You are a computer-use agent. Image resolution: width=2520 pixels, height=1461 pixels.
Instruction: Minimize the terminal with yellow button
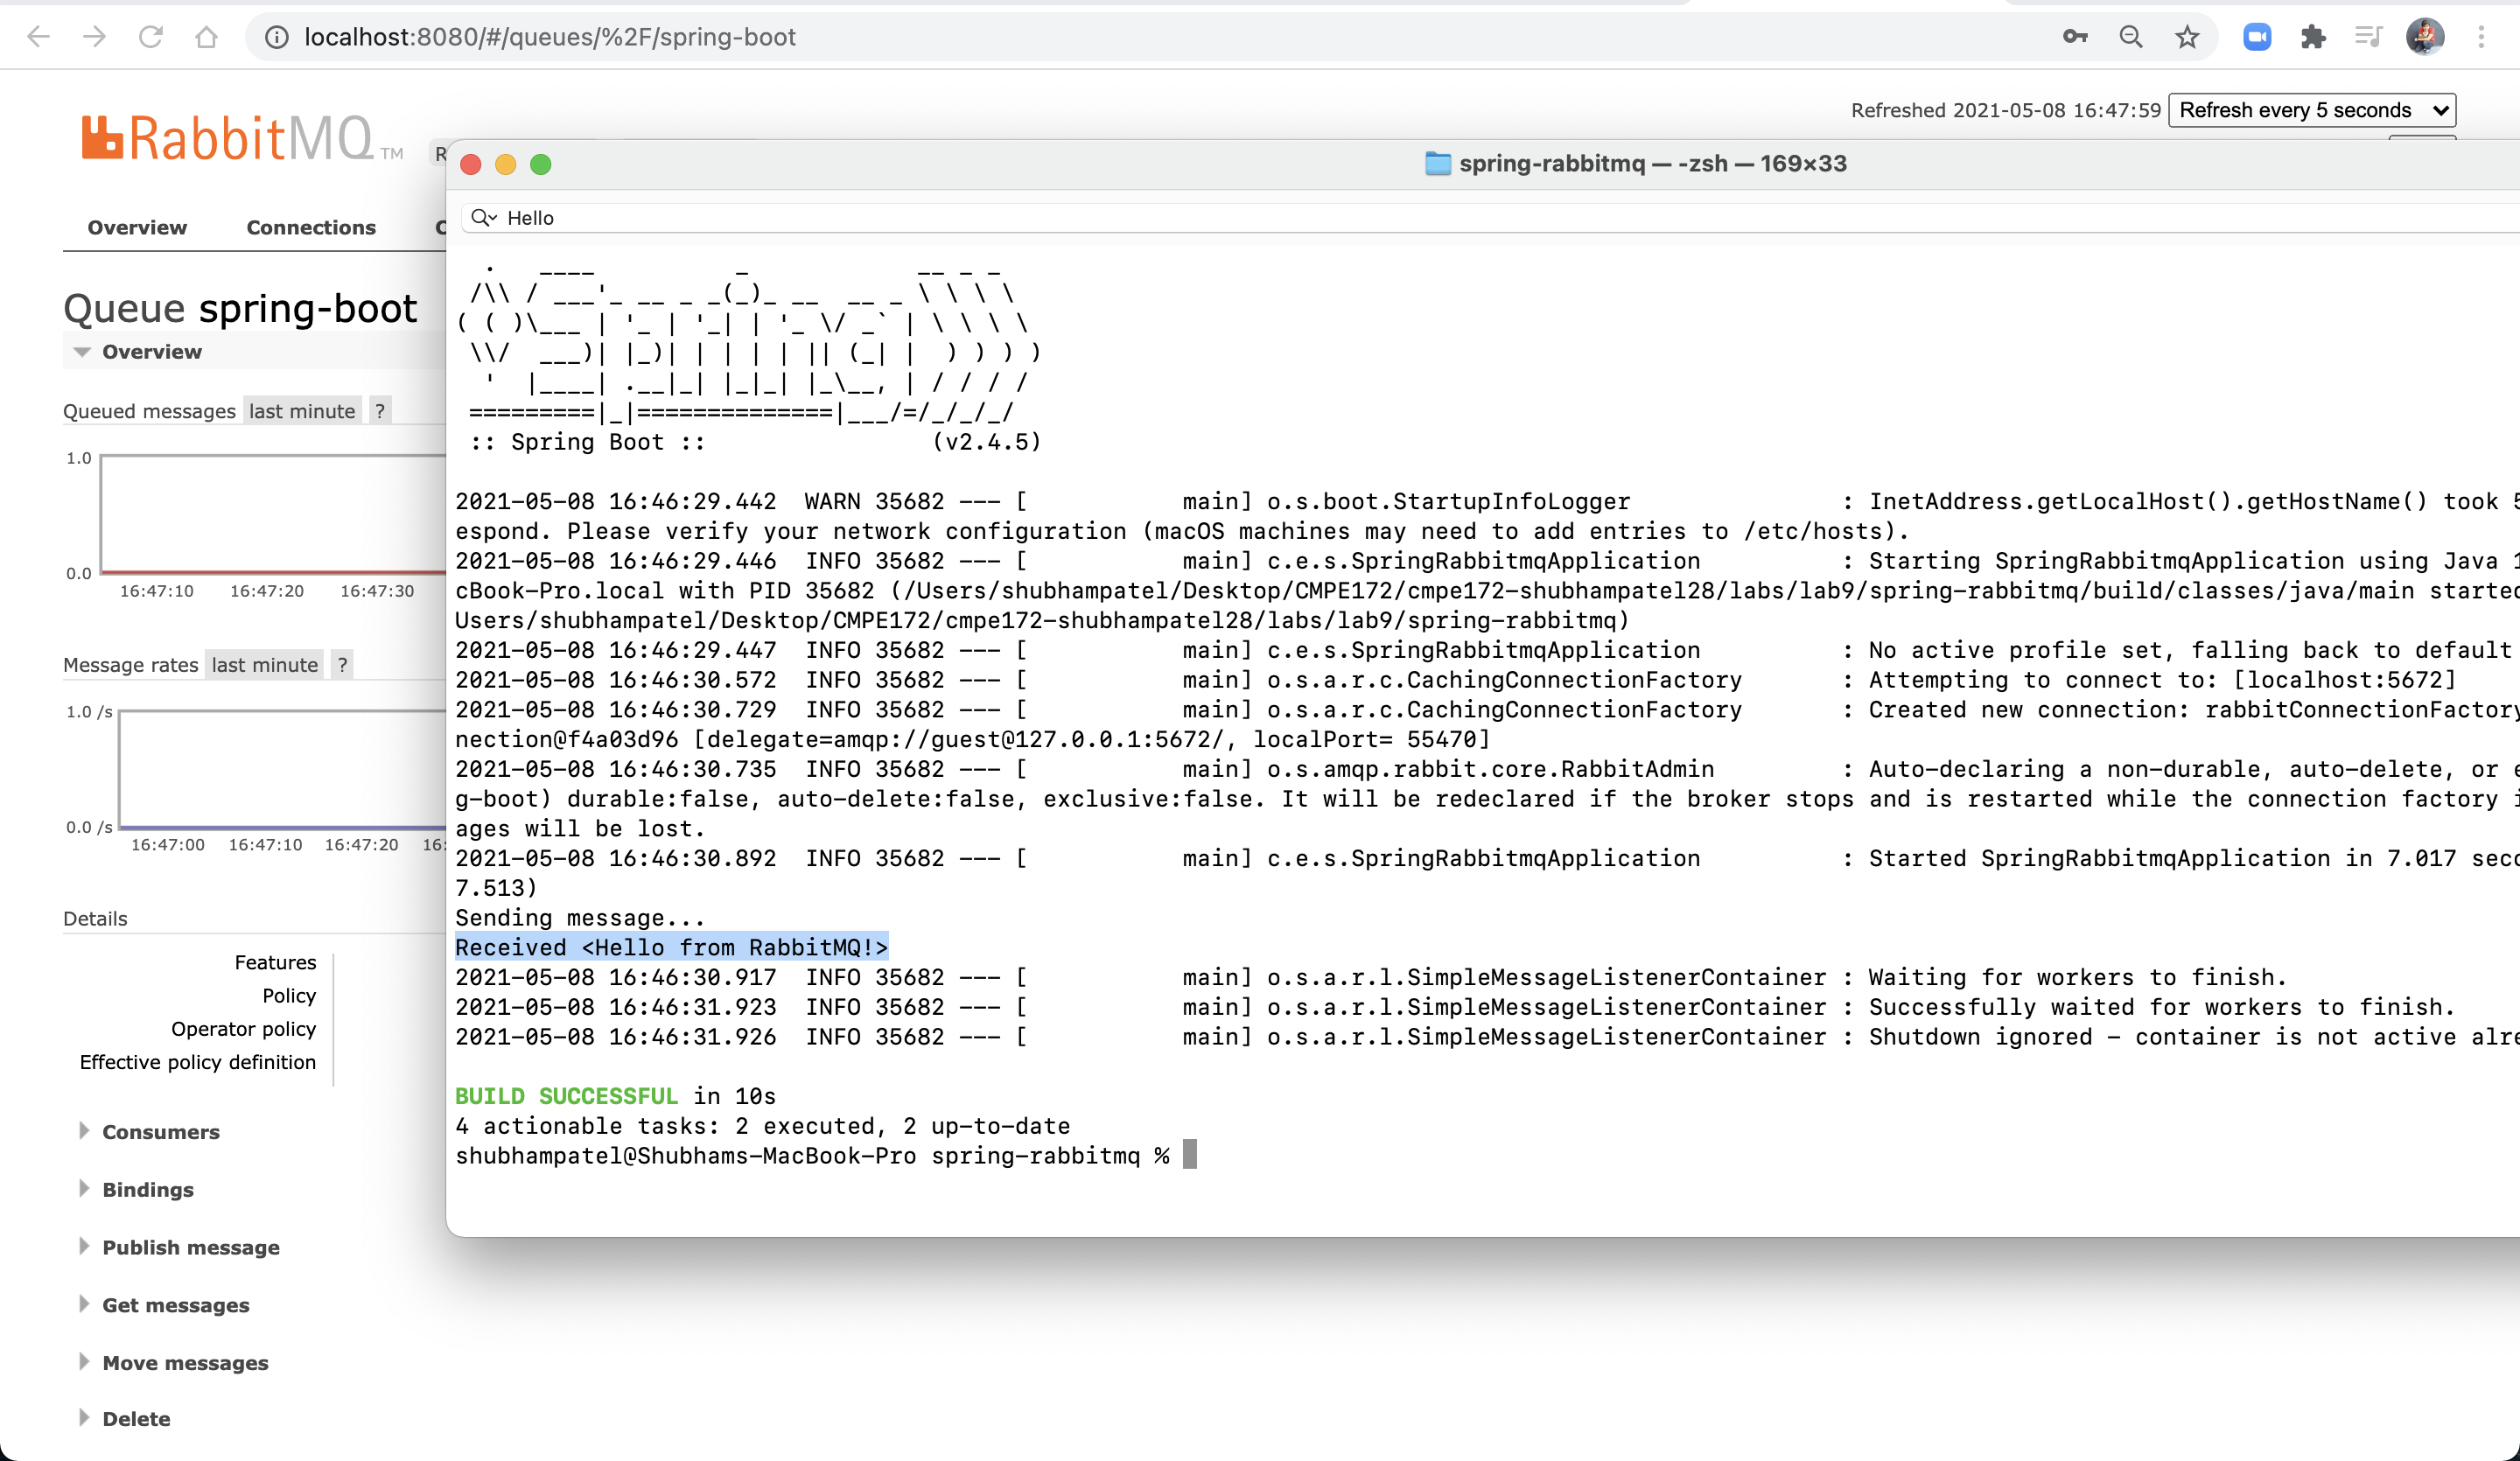[506, 164]
